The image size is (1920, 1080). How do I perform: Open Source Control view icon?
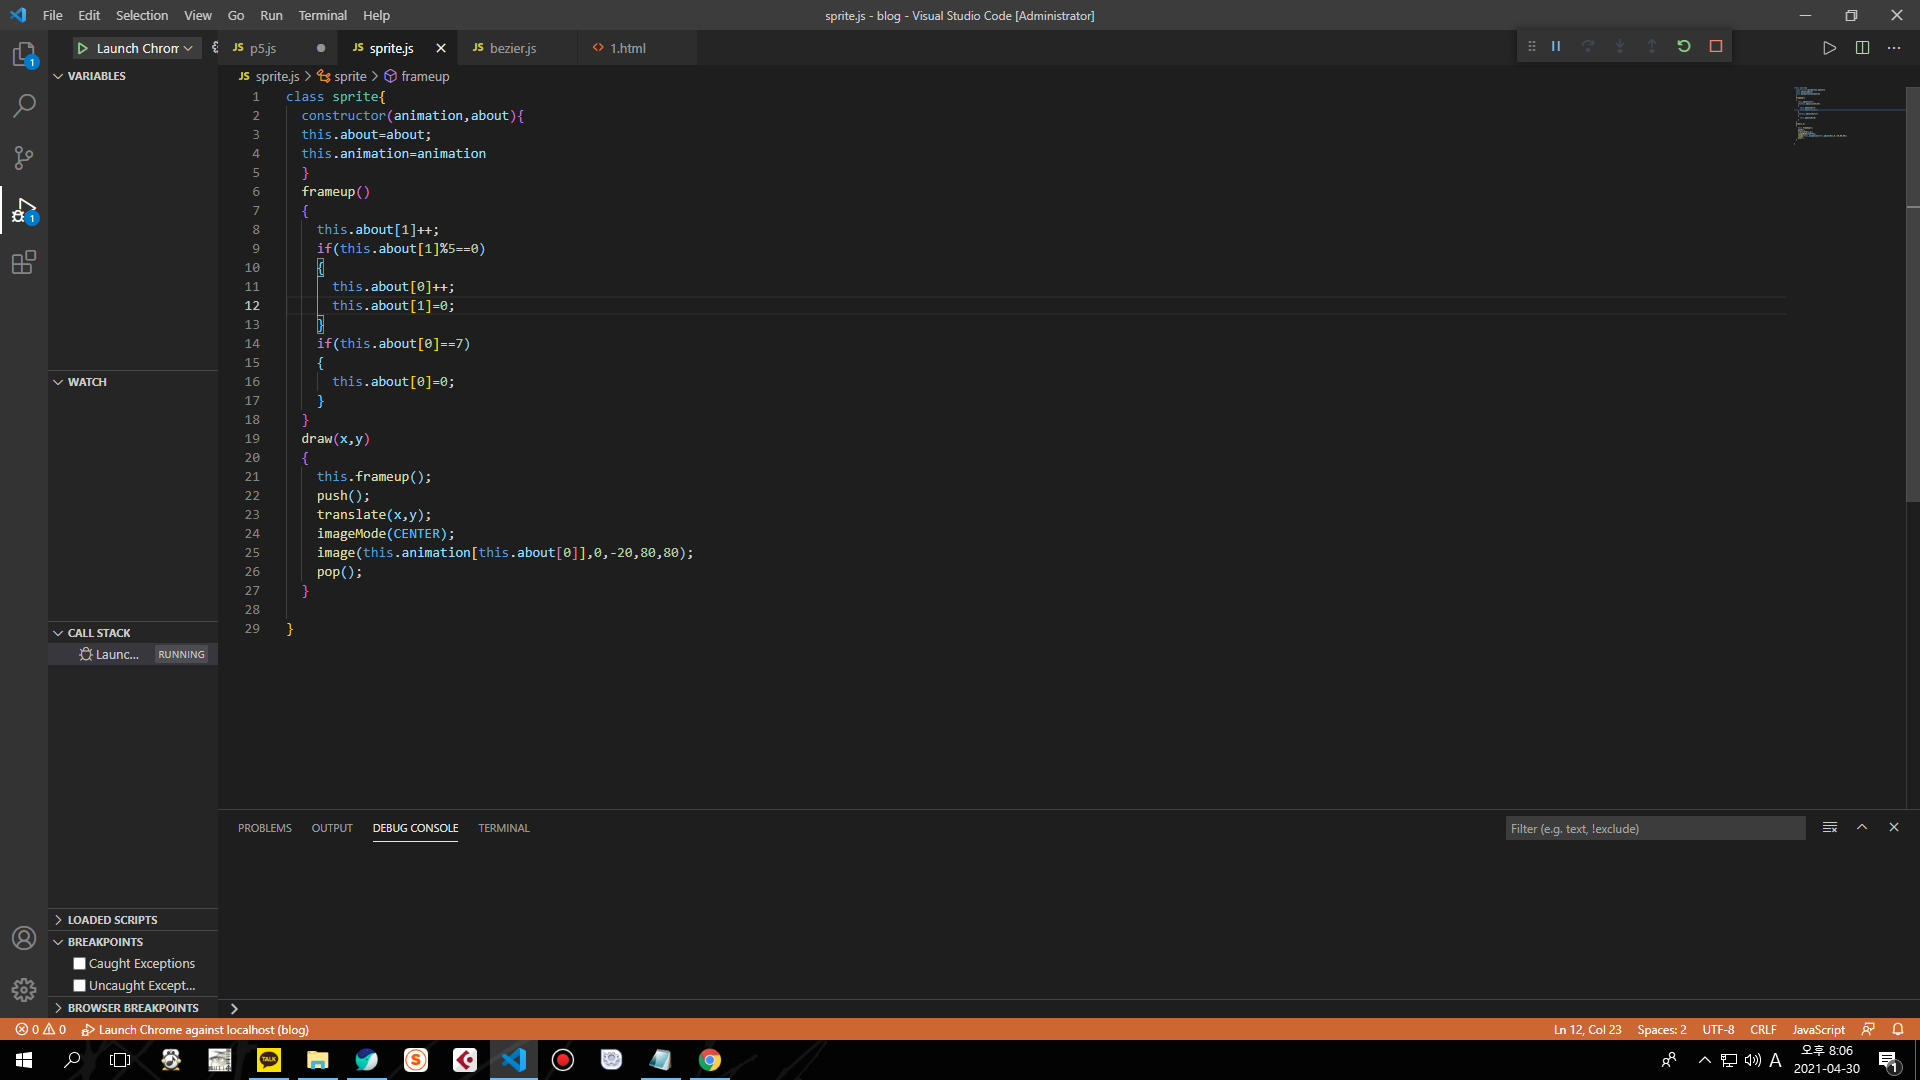point(24,158)
